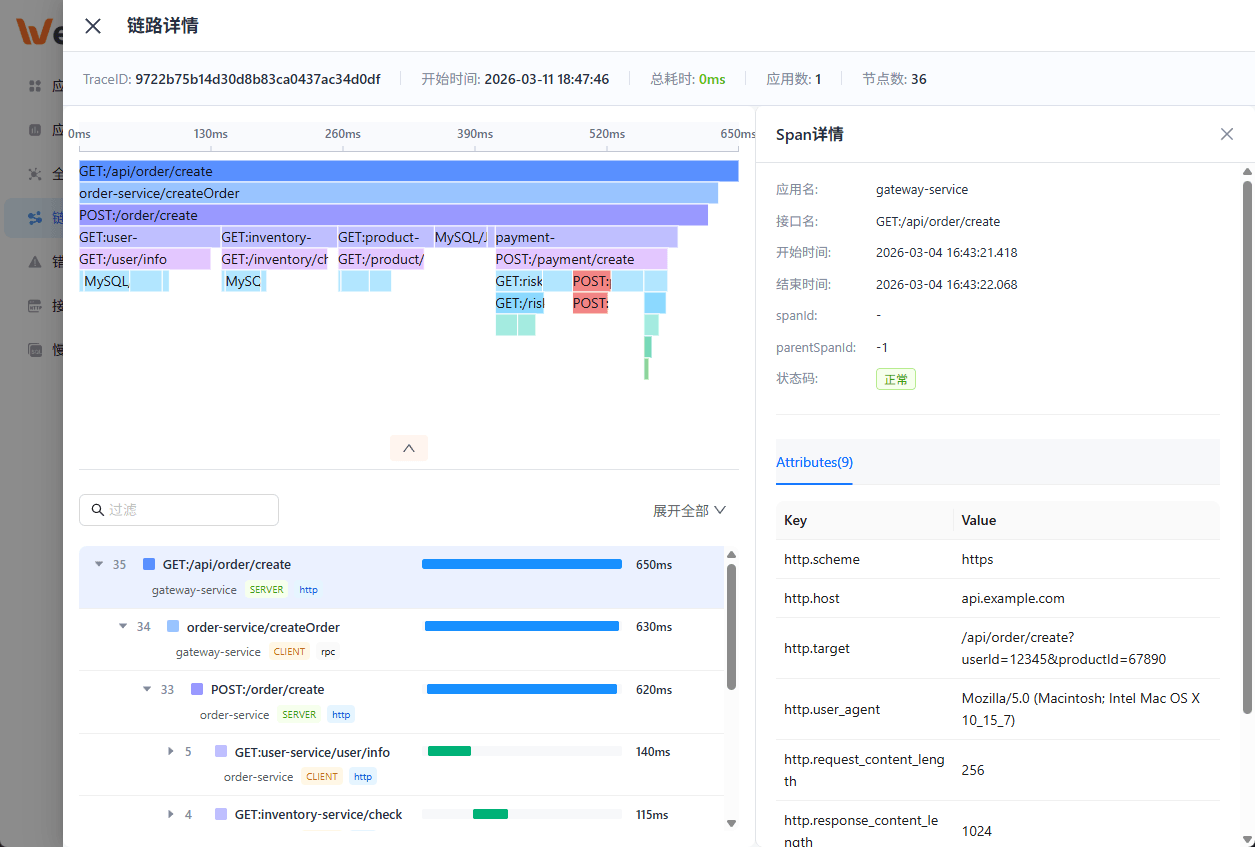The width and height of the screenshot is (1255, 847).
Task: Click the grid icon in the left sidebar
Action: 35,86
